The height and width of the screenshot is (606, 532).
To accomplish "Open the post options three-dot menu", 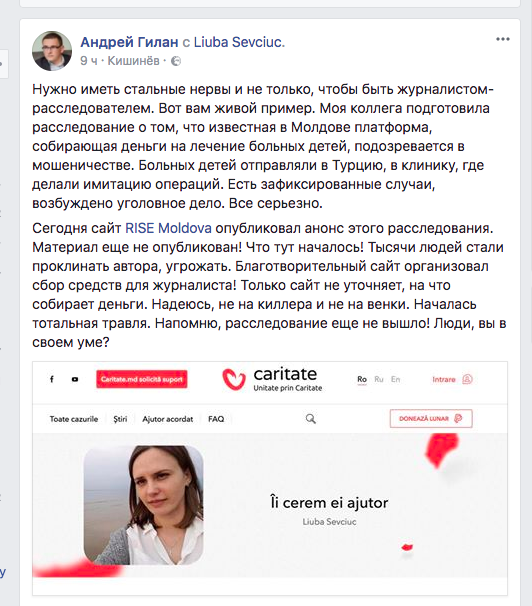I will (x=503, y=39).
